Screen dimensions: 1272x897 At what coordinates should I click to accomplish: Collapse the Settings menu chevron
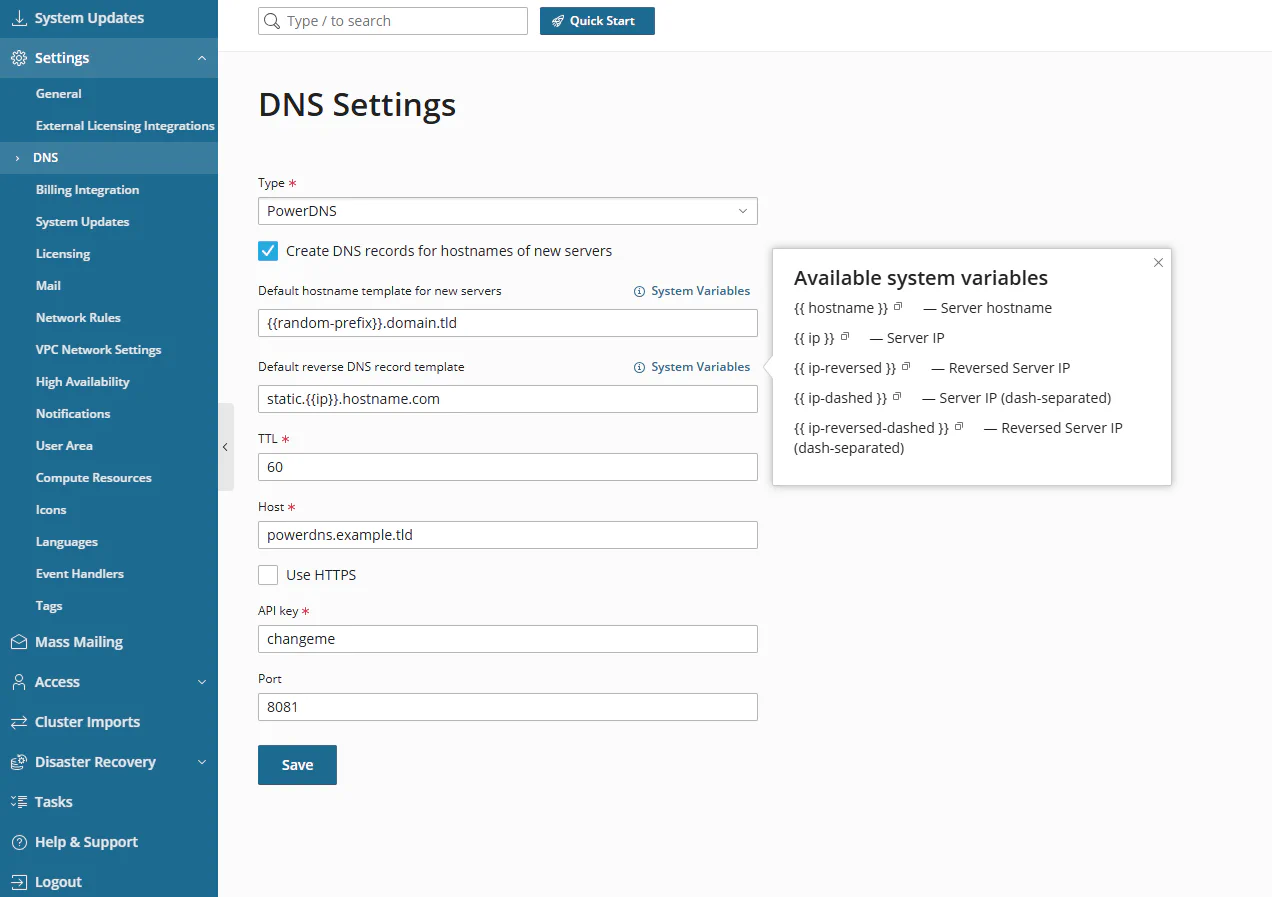point(202,58)
